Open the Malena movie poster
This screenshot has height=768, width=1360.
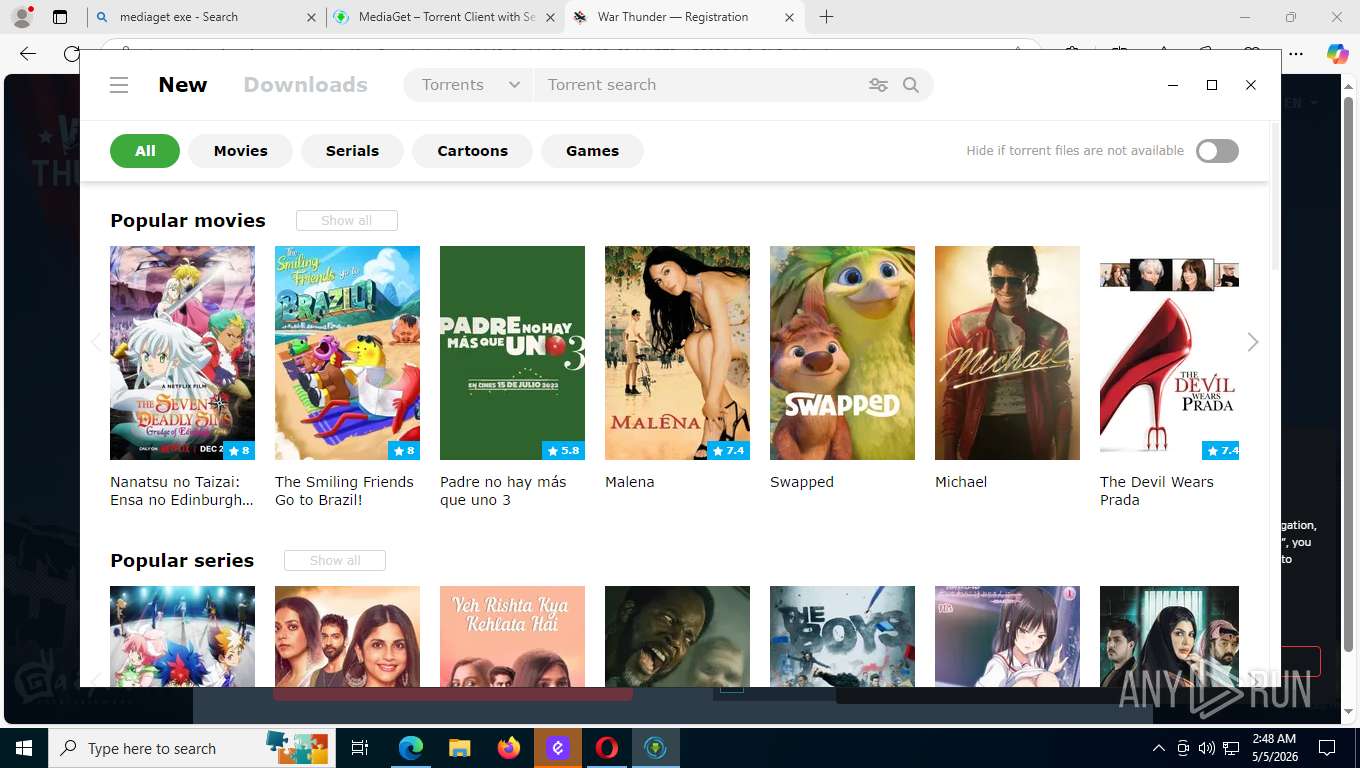point(677,353)
